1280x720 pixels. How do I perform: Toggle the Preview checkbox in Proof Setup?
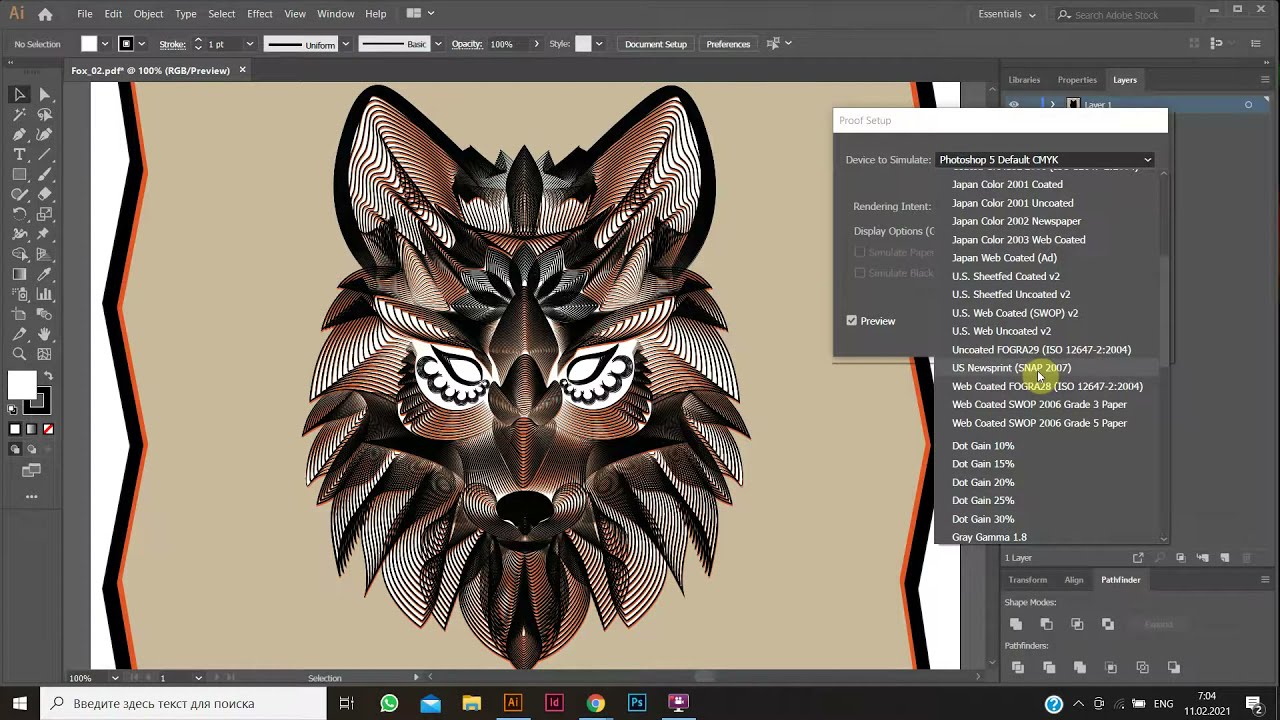pyautogui.click(x=852, y=321)
